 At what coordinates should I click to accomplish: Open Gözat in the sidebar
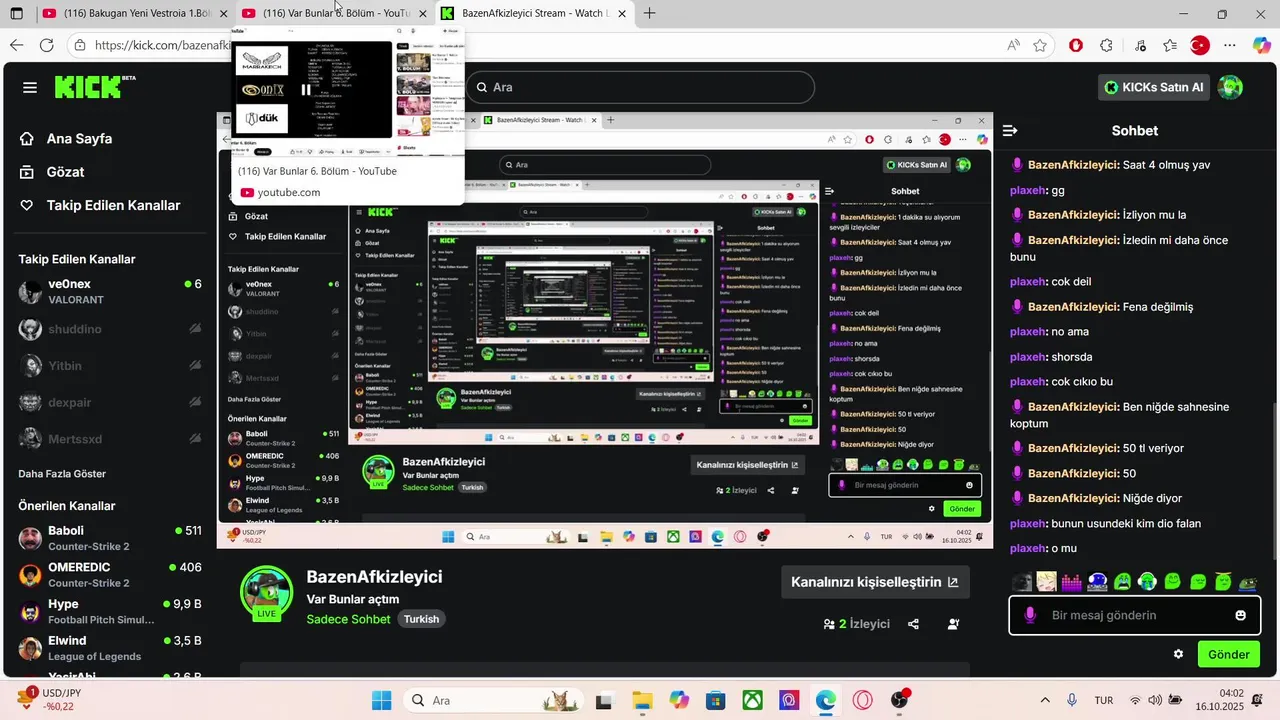coord(52,172)
